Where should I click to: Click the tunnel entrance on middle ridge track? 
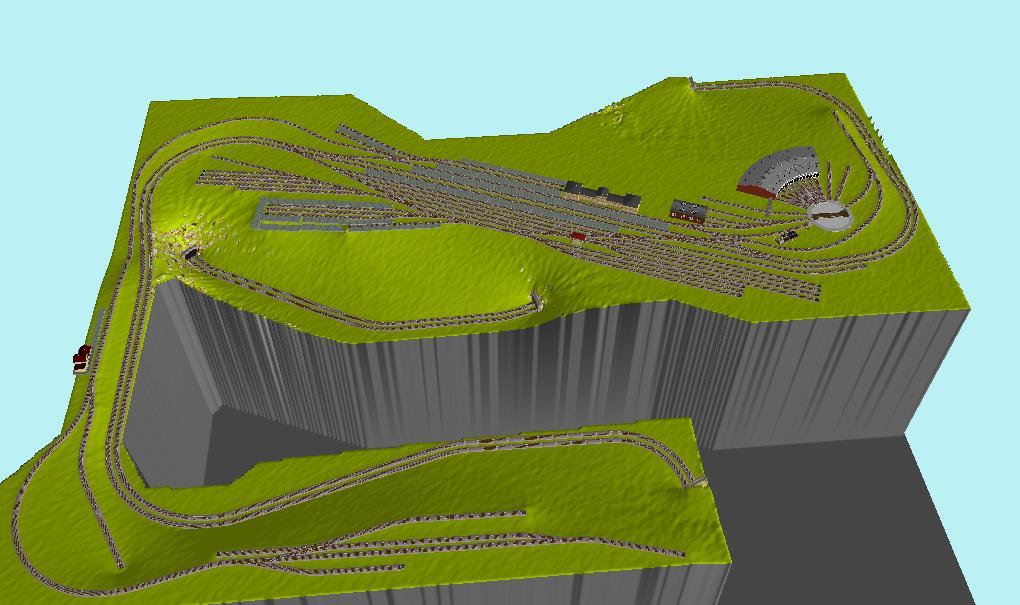[539, 296]
